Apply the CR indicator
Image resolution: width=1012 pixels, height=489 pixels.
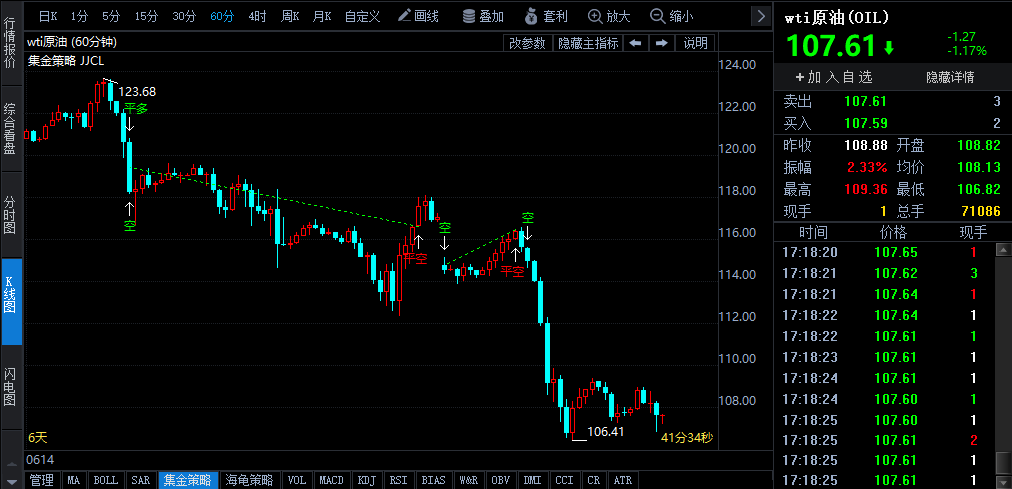[593, 480]
